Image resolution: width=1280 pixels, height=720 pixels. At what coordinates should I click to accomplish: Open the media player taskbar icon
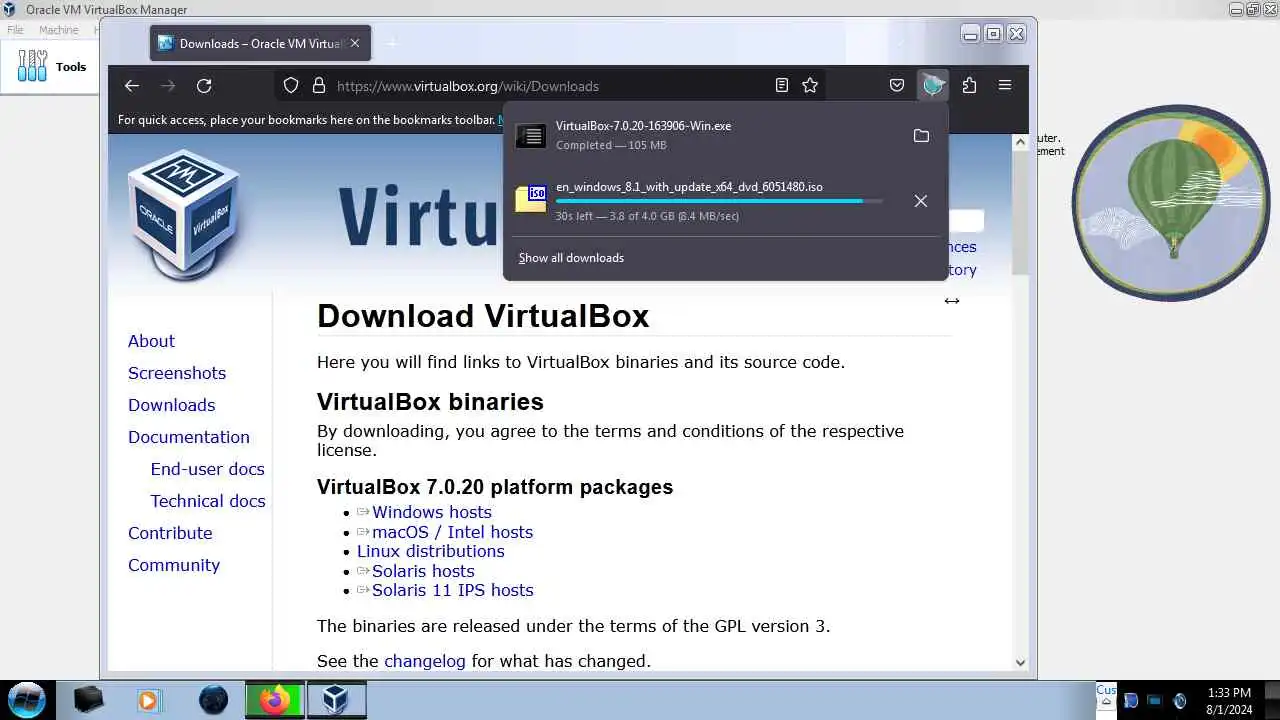click(148, 700)
